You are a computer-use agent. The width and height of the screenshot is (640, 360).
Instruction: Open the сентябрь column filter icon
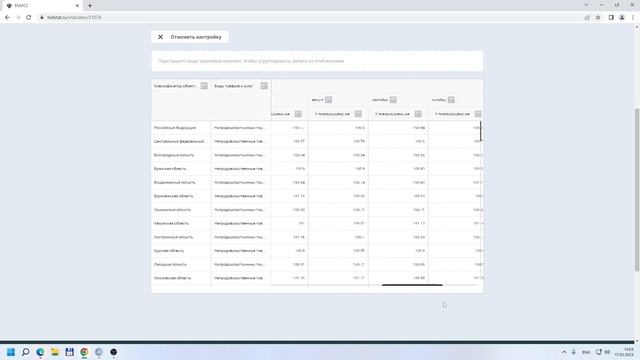click(393, 100)
